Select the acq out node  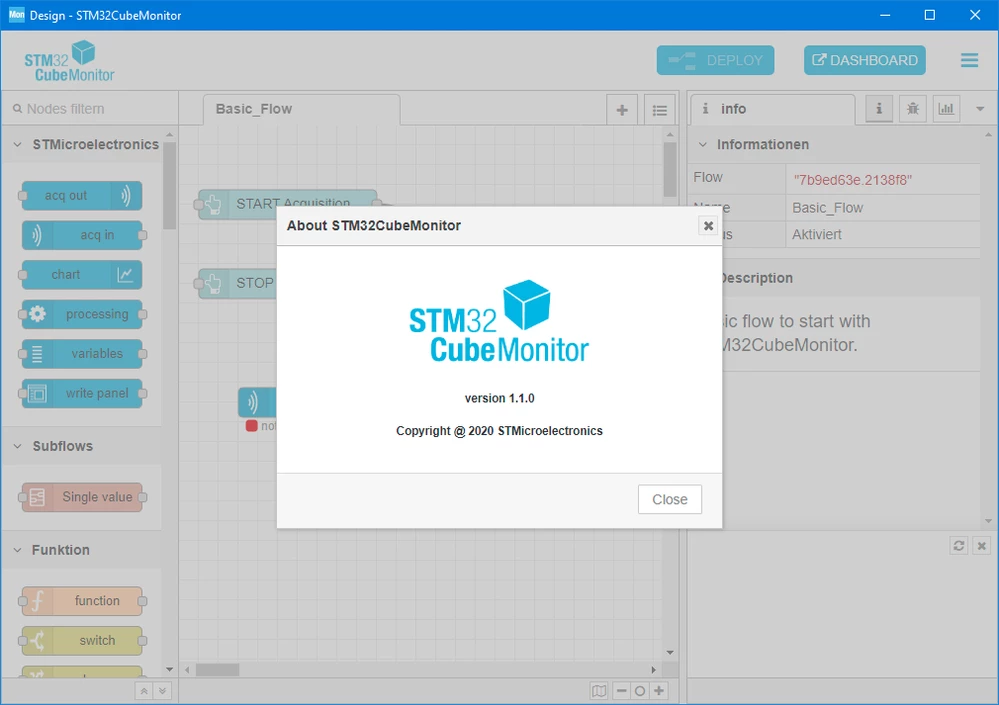tap(82, 196)
